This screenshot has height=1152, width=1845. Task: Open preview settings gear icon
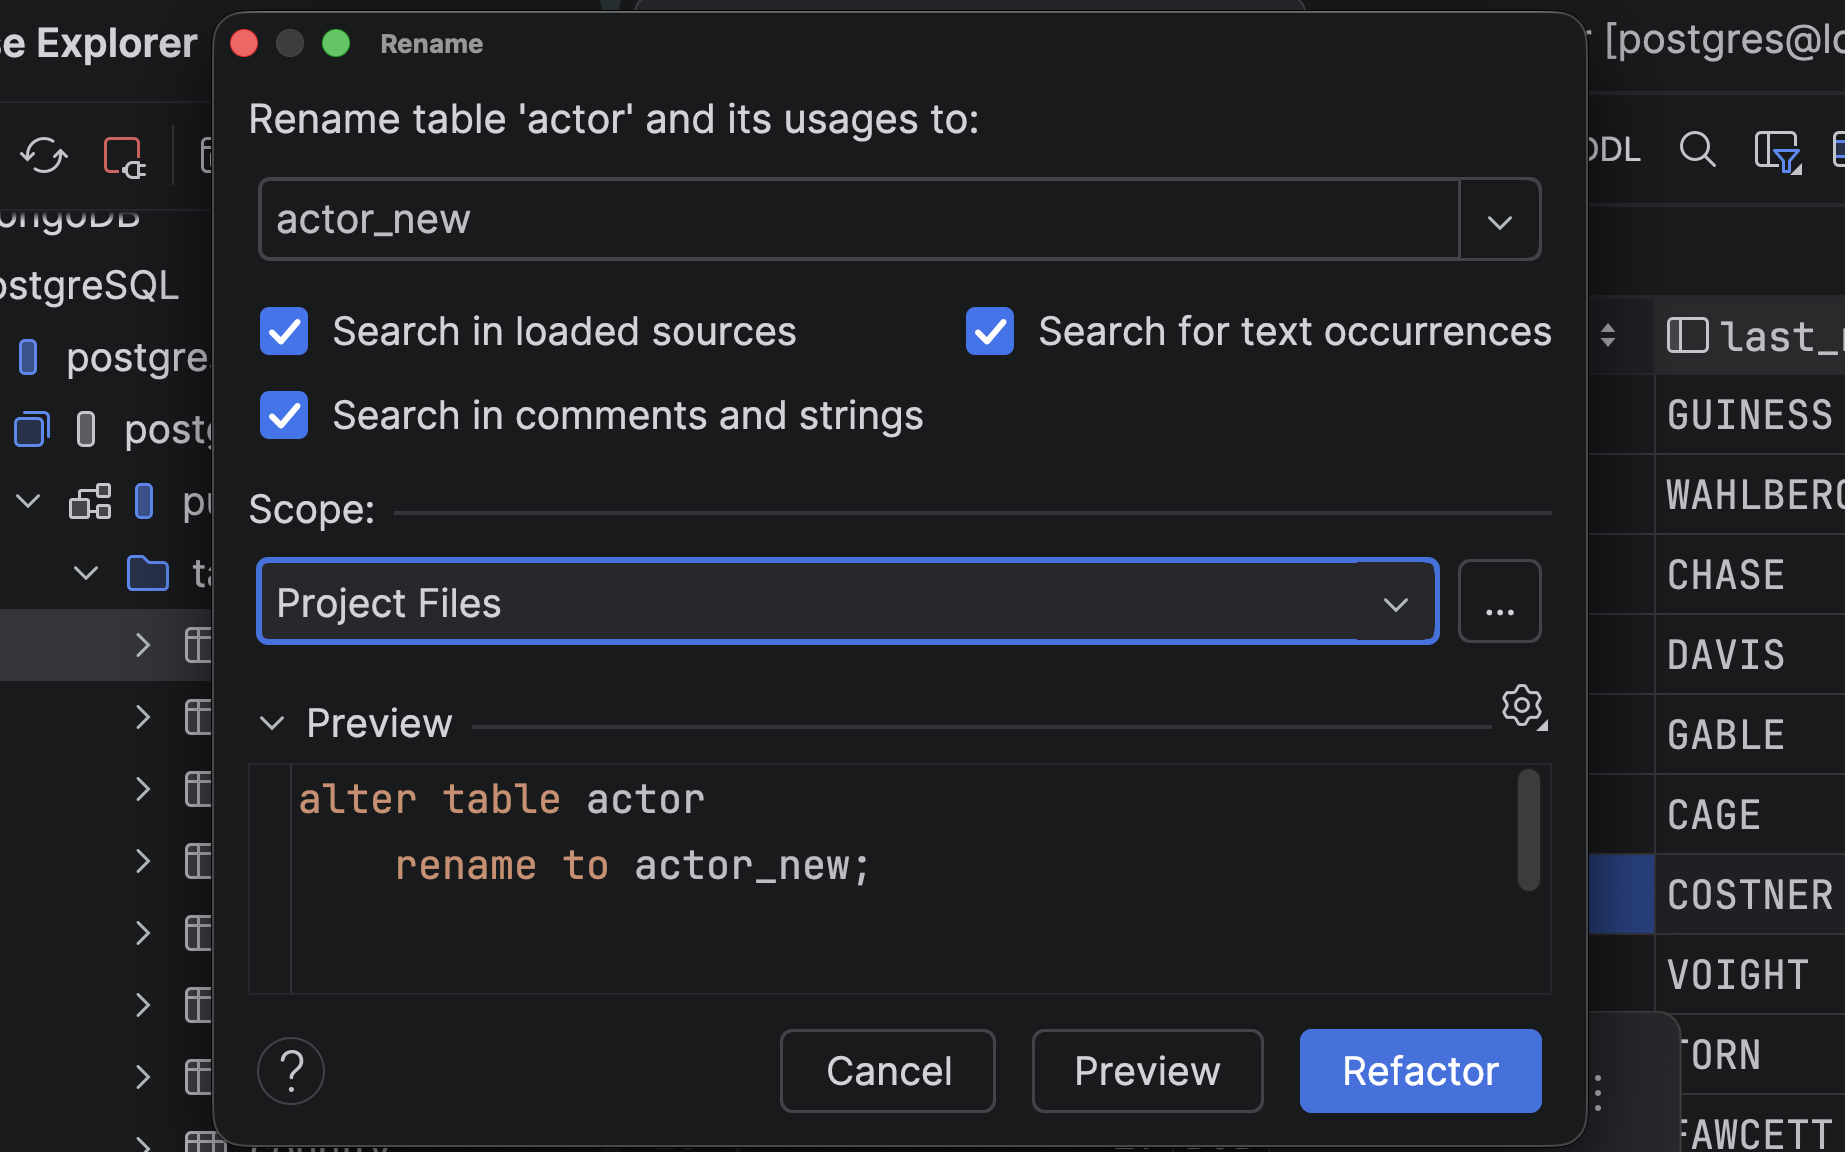1524,707
